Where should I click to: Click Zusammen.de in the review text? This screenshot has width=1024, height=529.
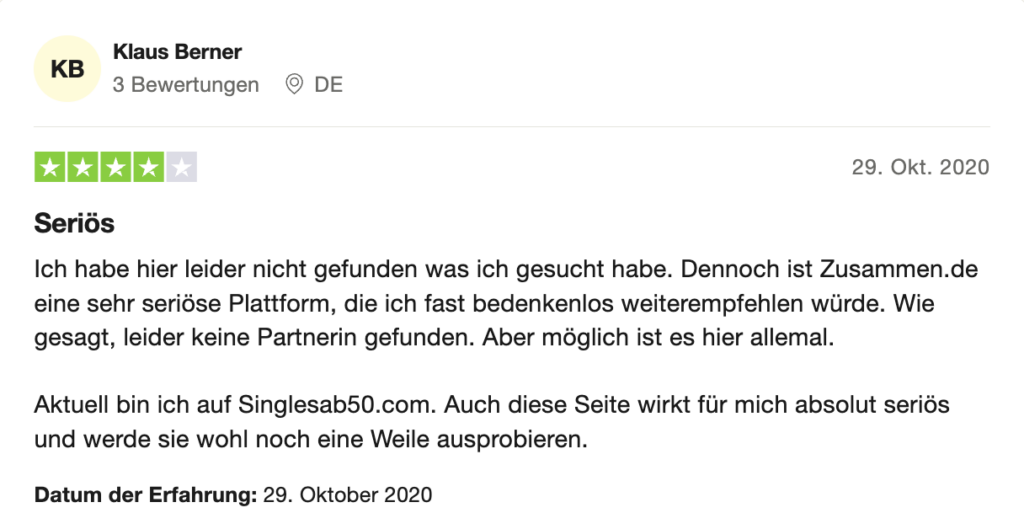click(x=899, y=269)
